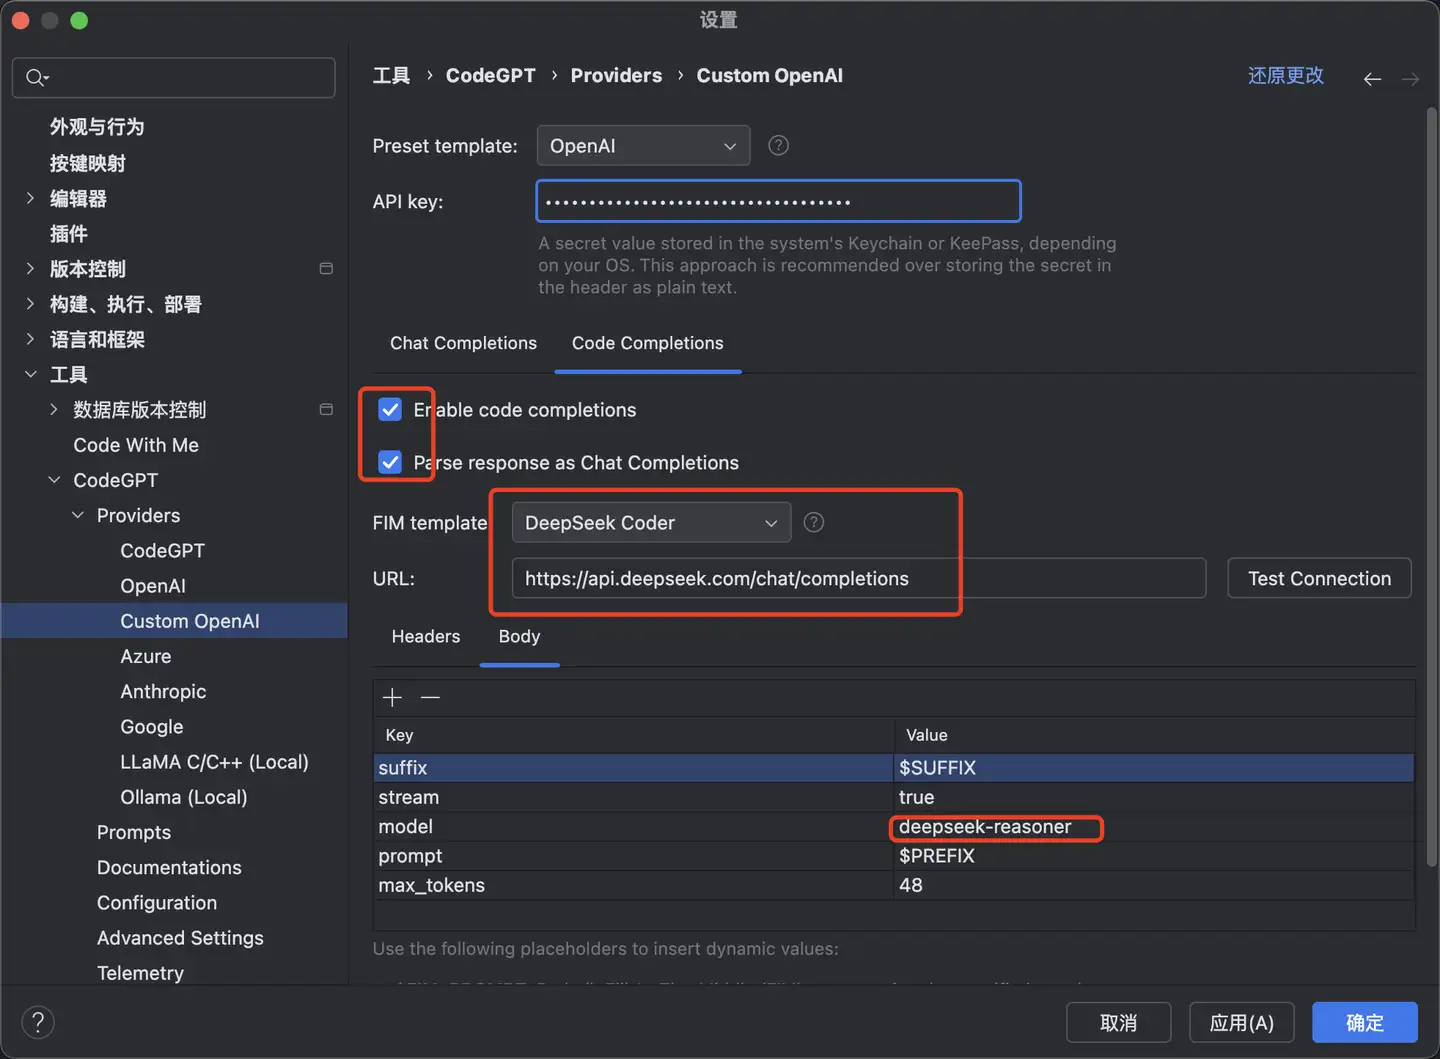The width and height of the screenshot is (1440, 1059).
Task: Toggle Parse response as Chat Completions checkbox
Action: tap(390, 462)
